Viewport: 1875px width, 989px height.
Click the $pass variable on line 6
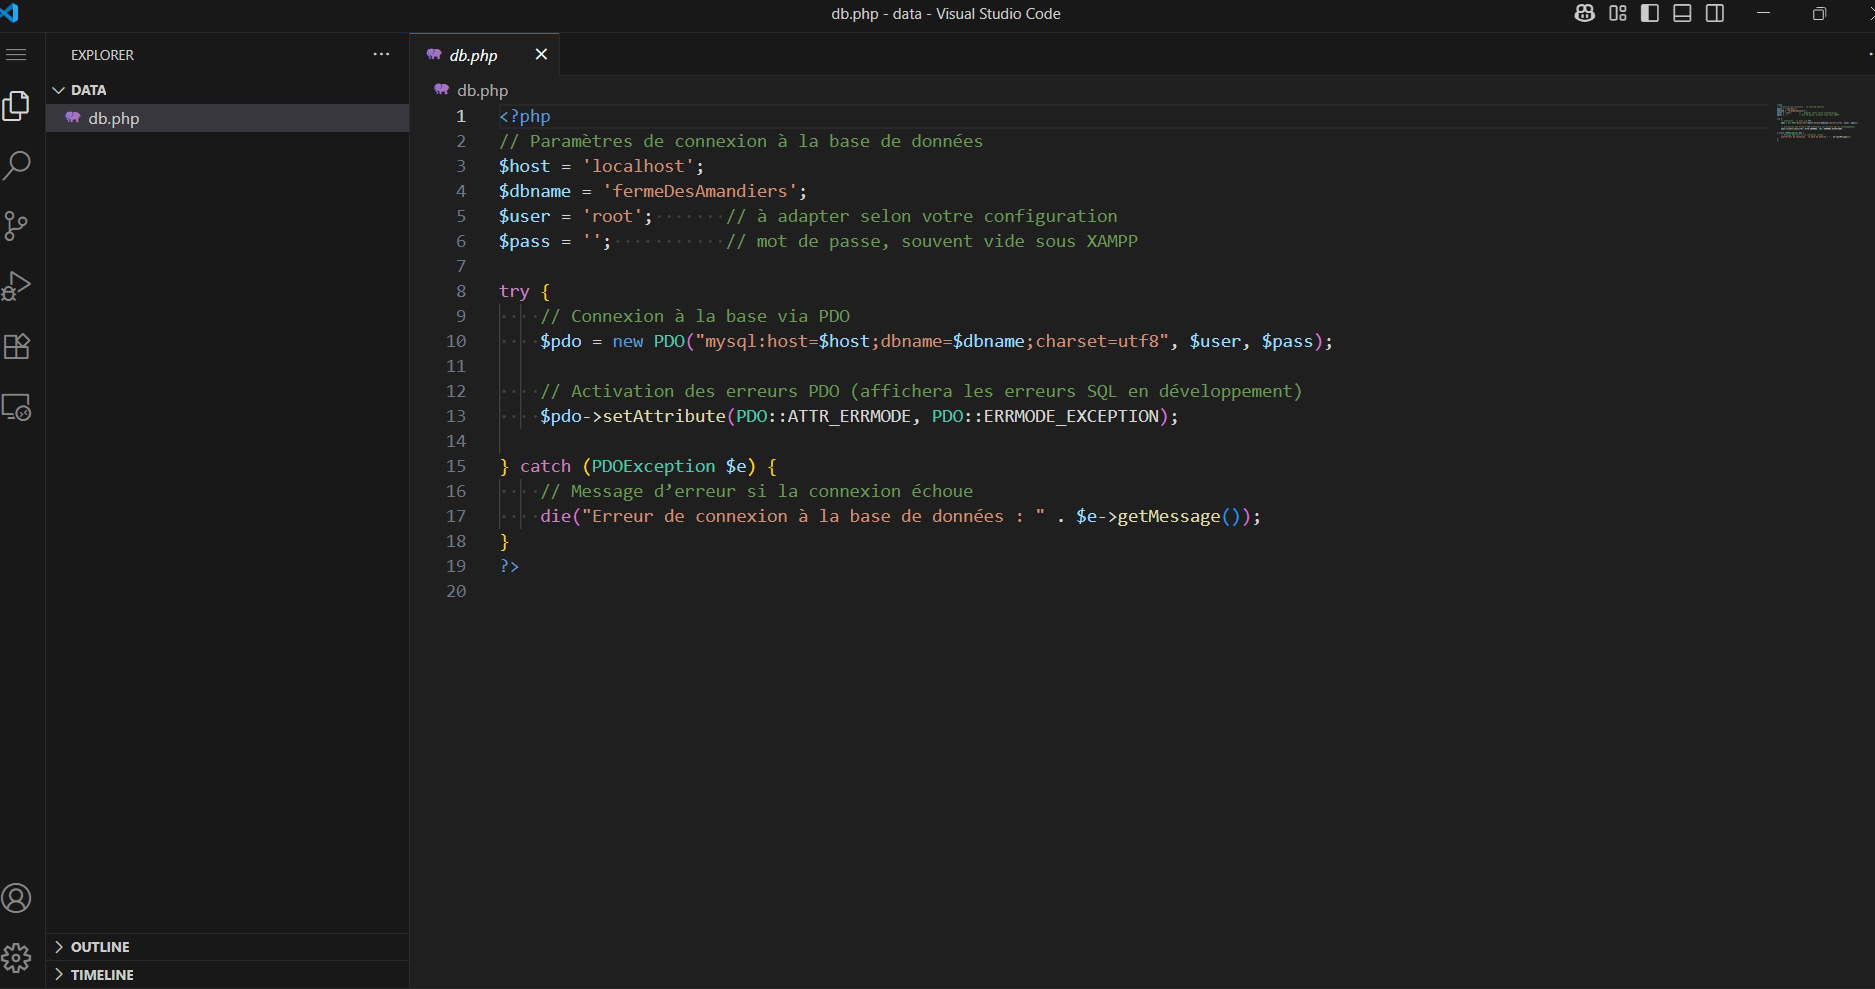point(524,241)
